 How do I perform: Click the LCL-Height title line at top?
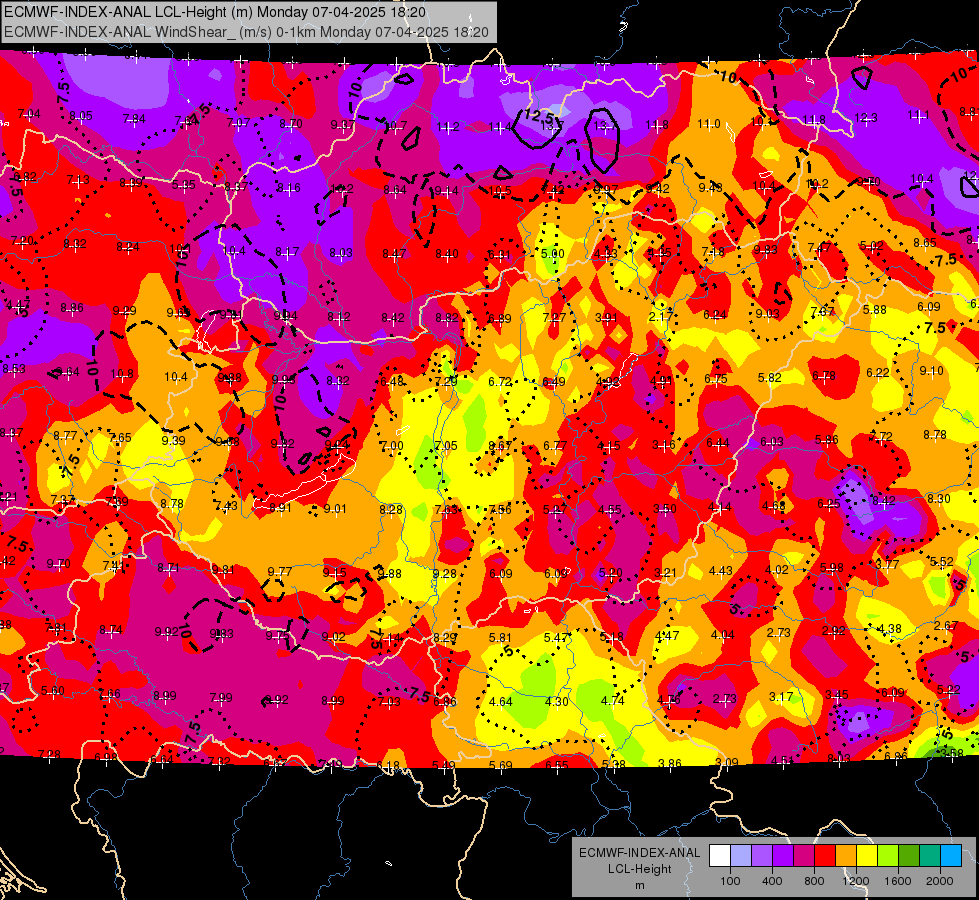click(215, 12)
